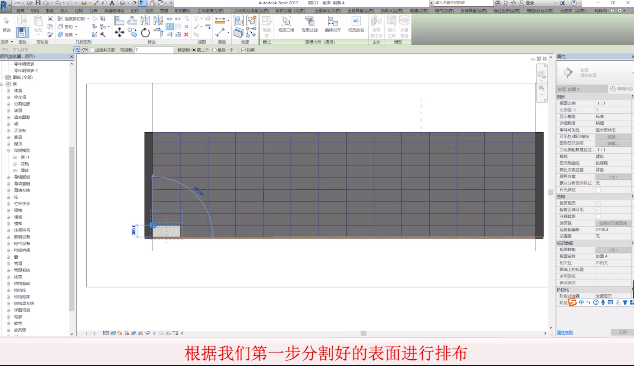Image resolution: width=634 pixels, height=366 pixels.
Task: Open the Insert ribbon tab
Action: (x=64, y=11)
